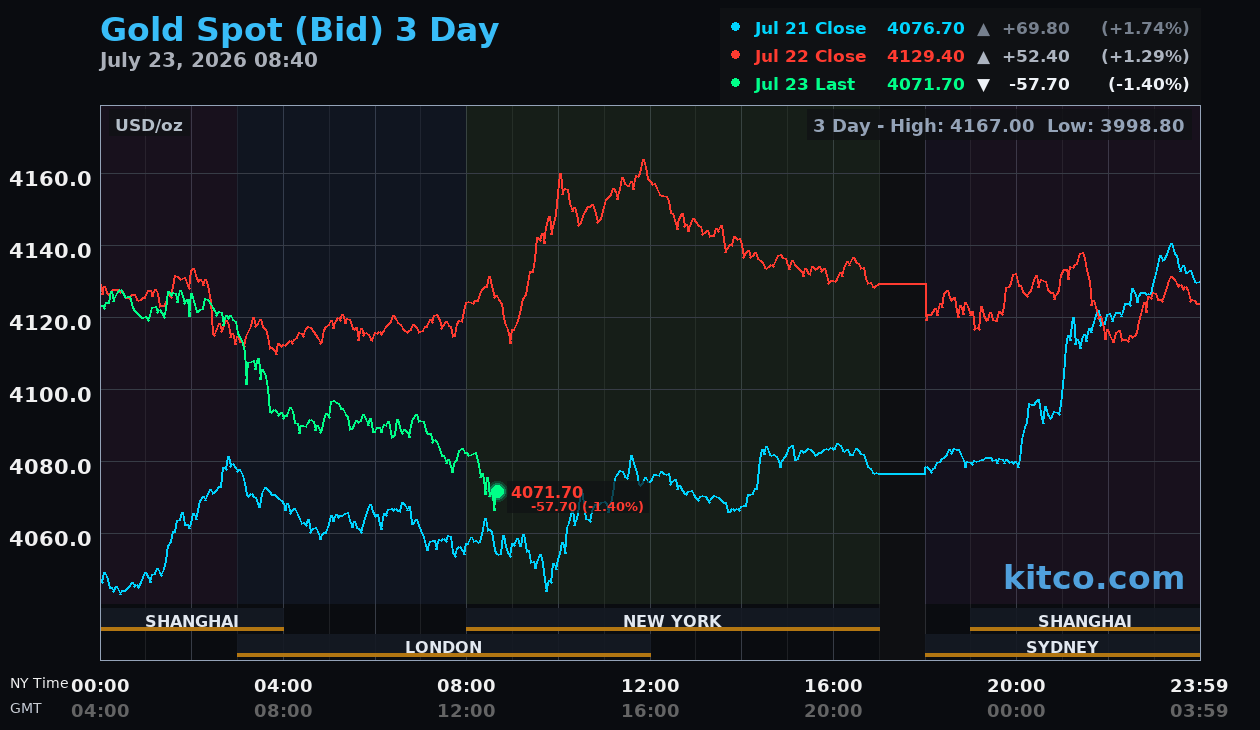Click the 4076.70 close value
Viewport: 1260px width, 730px height.
pos(925,28)
